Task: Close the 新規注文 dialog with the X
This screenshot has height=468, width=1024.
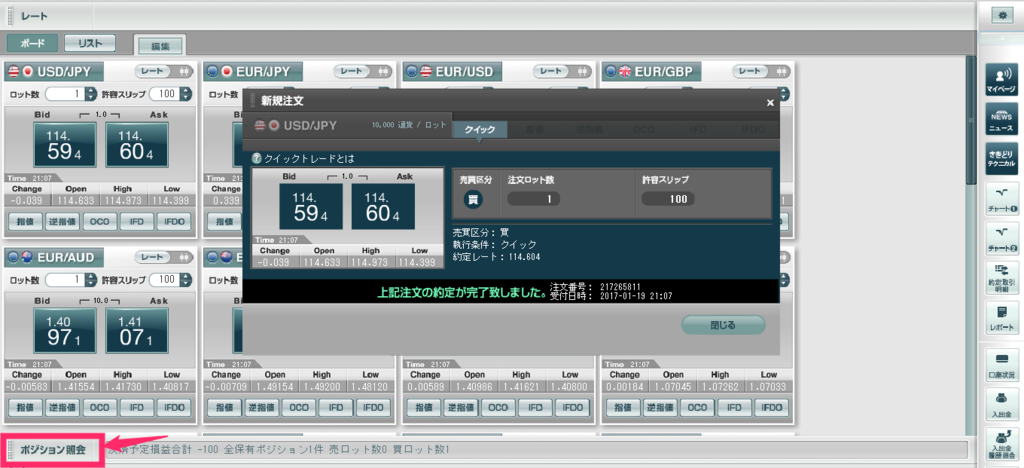Action: pyautogui.click(x=770, y=102)
